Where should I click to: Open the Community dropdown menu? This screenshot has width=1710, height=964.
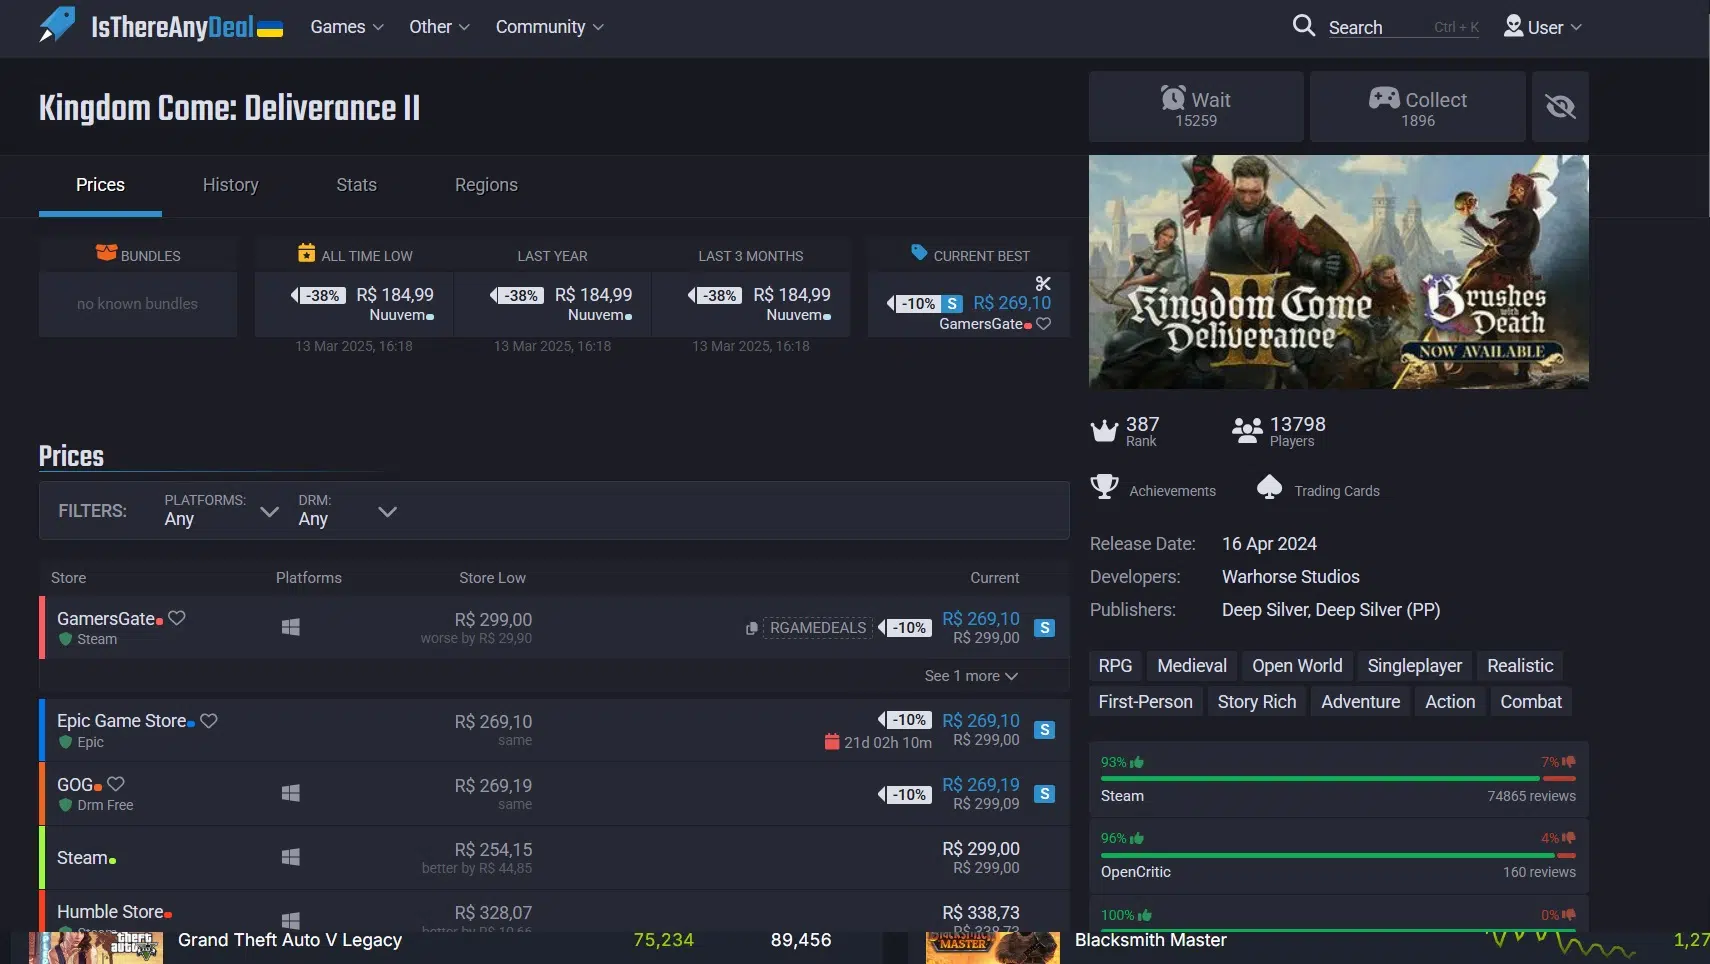click(550, 27)
